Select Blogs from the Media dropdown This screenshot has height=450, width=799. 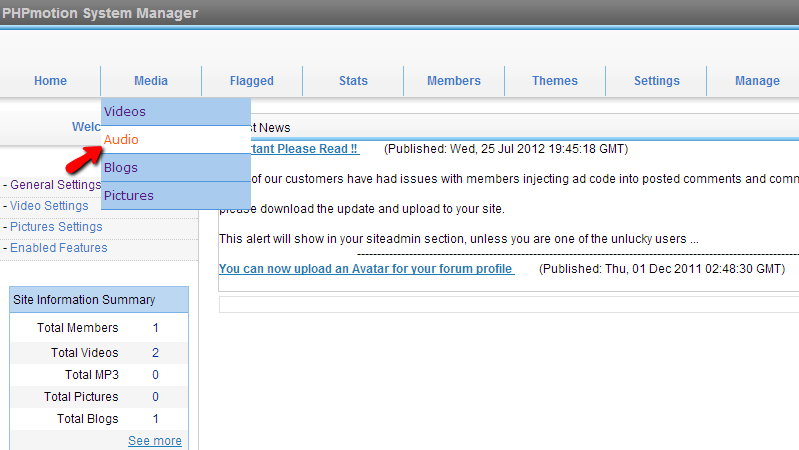coord(176,168)
